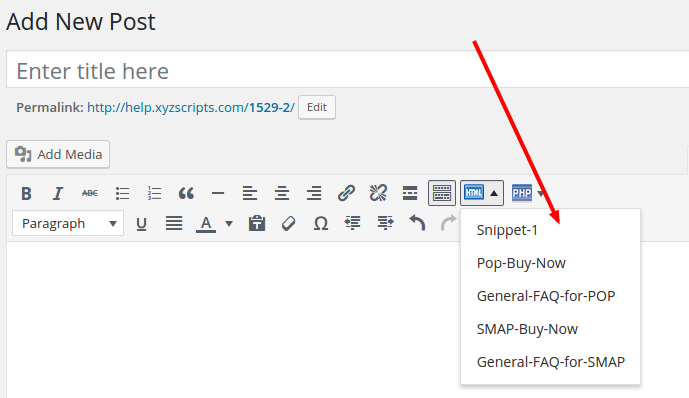Justify the text alignment

click(x=174, y=224)
